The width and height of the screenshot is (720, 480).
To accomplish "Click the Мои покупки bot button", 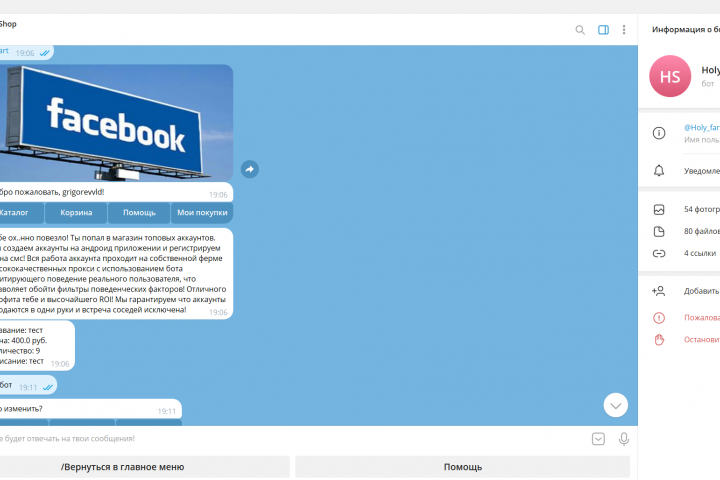I will click(x=202, y=213).
